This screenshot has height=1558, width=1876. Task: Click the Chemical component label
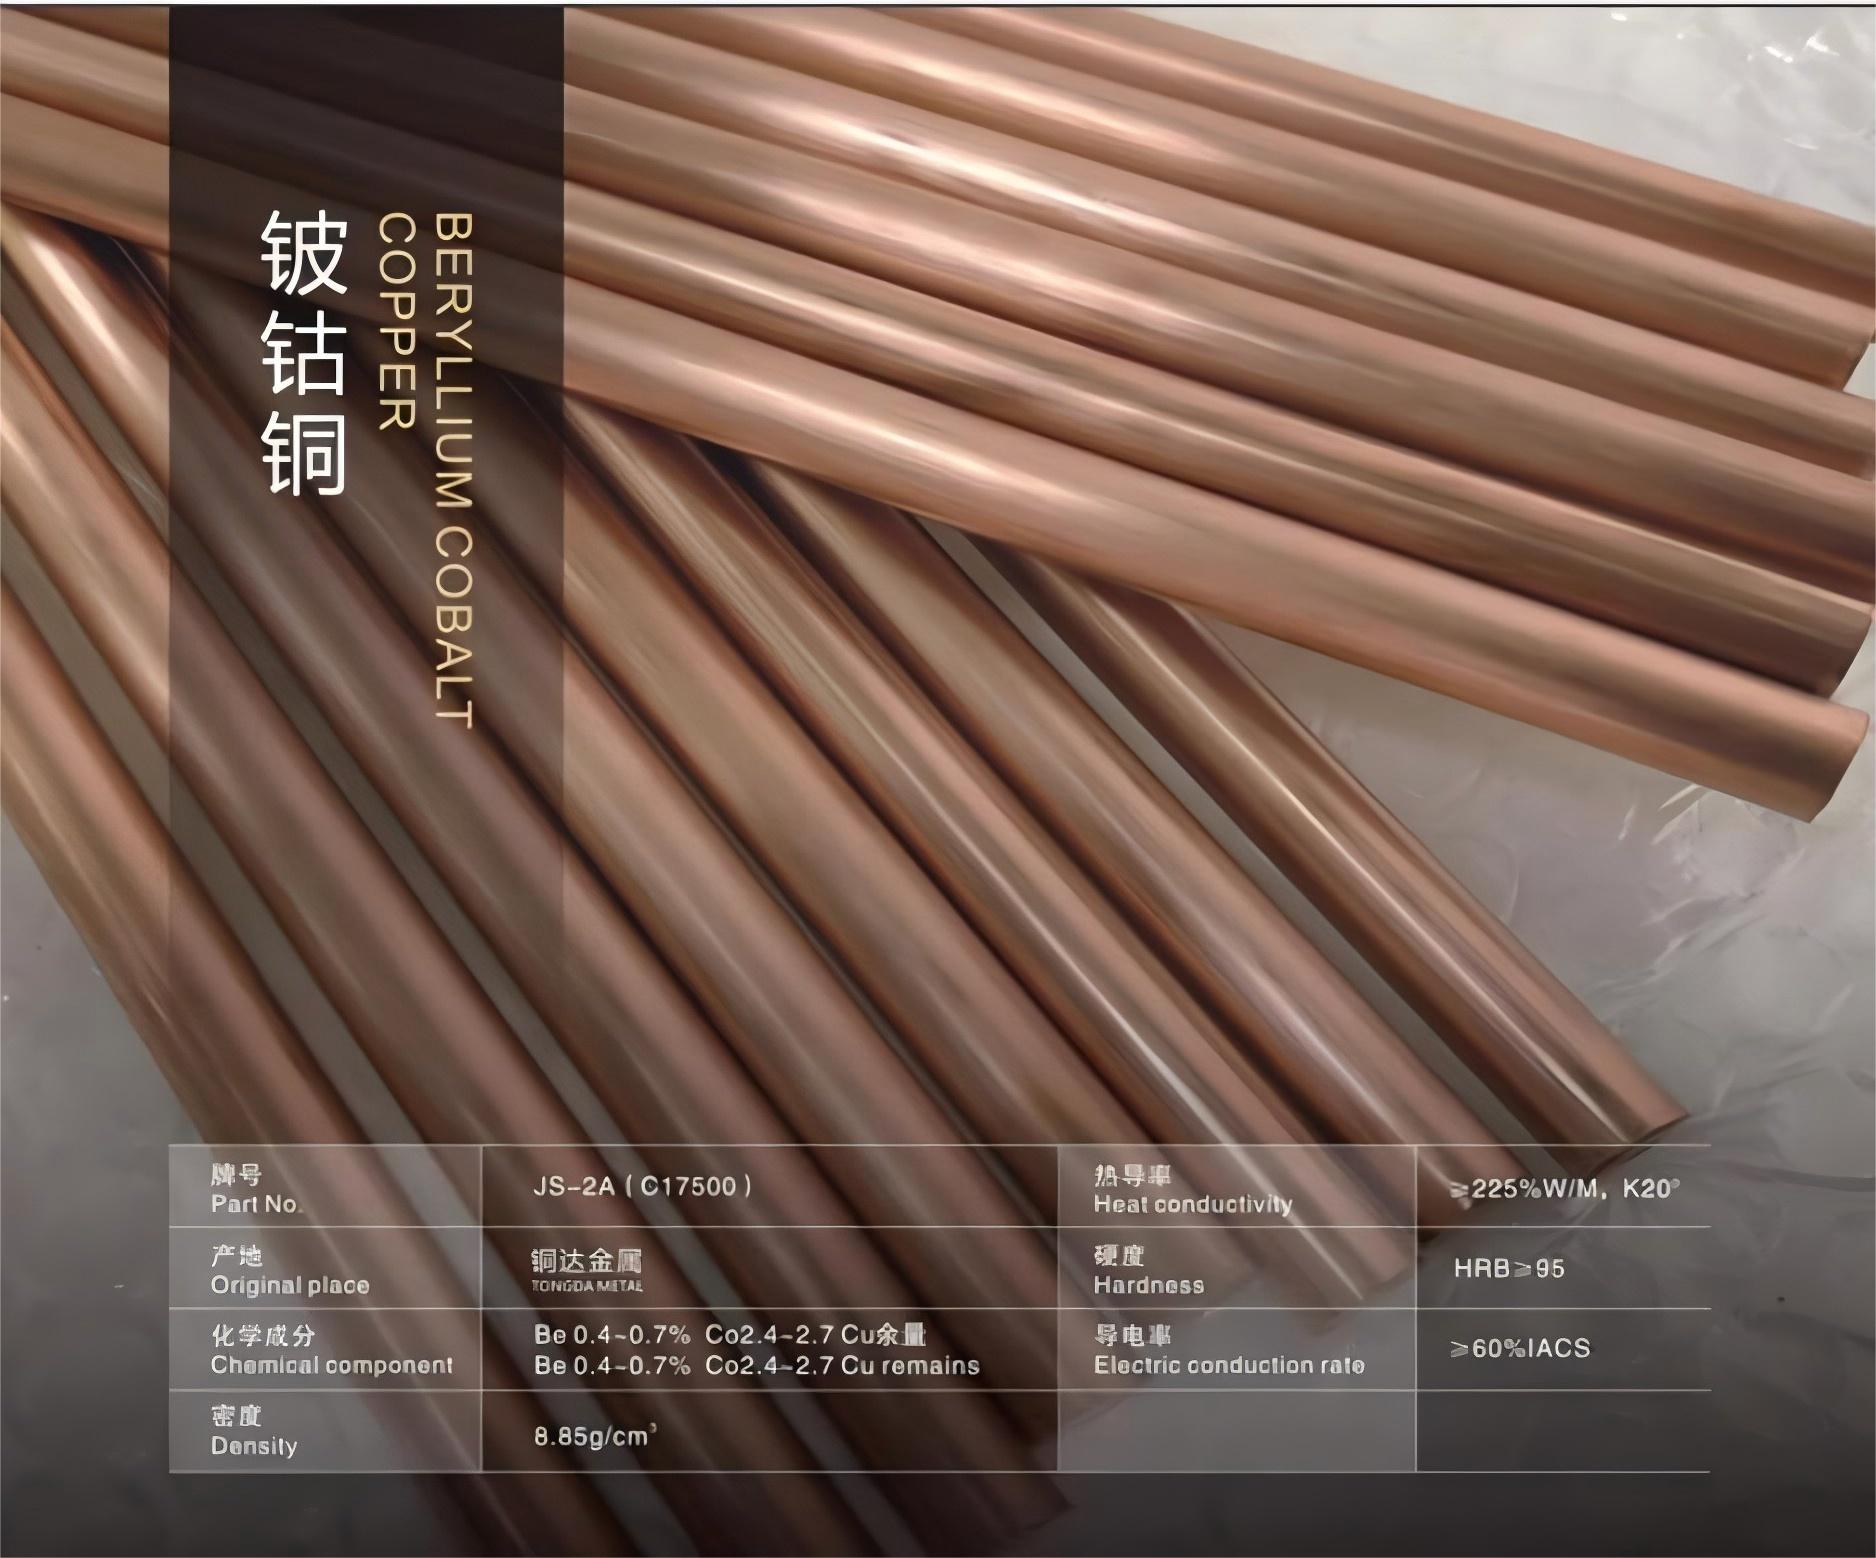coord(331,1365)
